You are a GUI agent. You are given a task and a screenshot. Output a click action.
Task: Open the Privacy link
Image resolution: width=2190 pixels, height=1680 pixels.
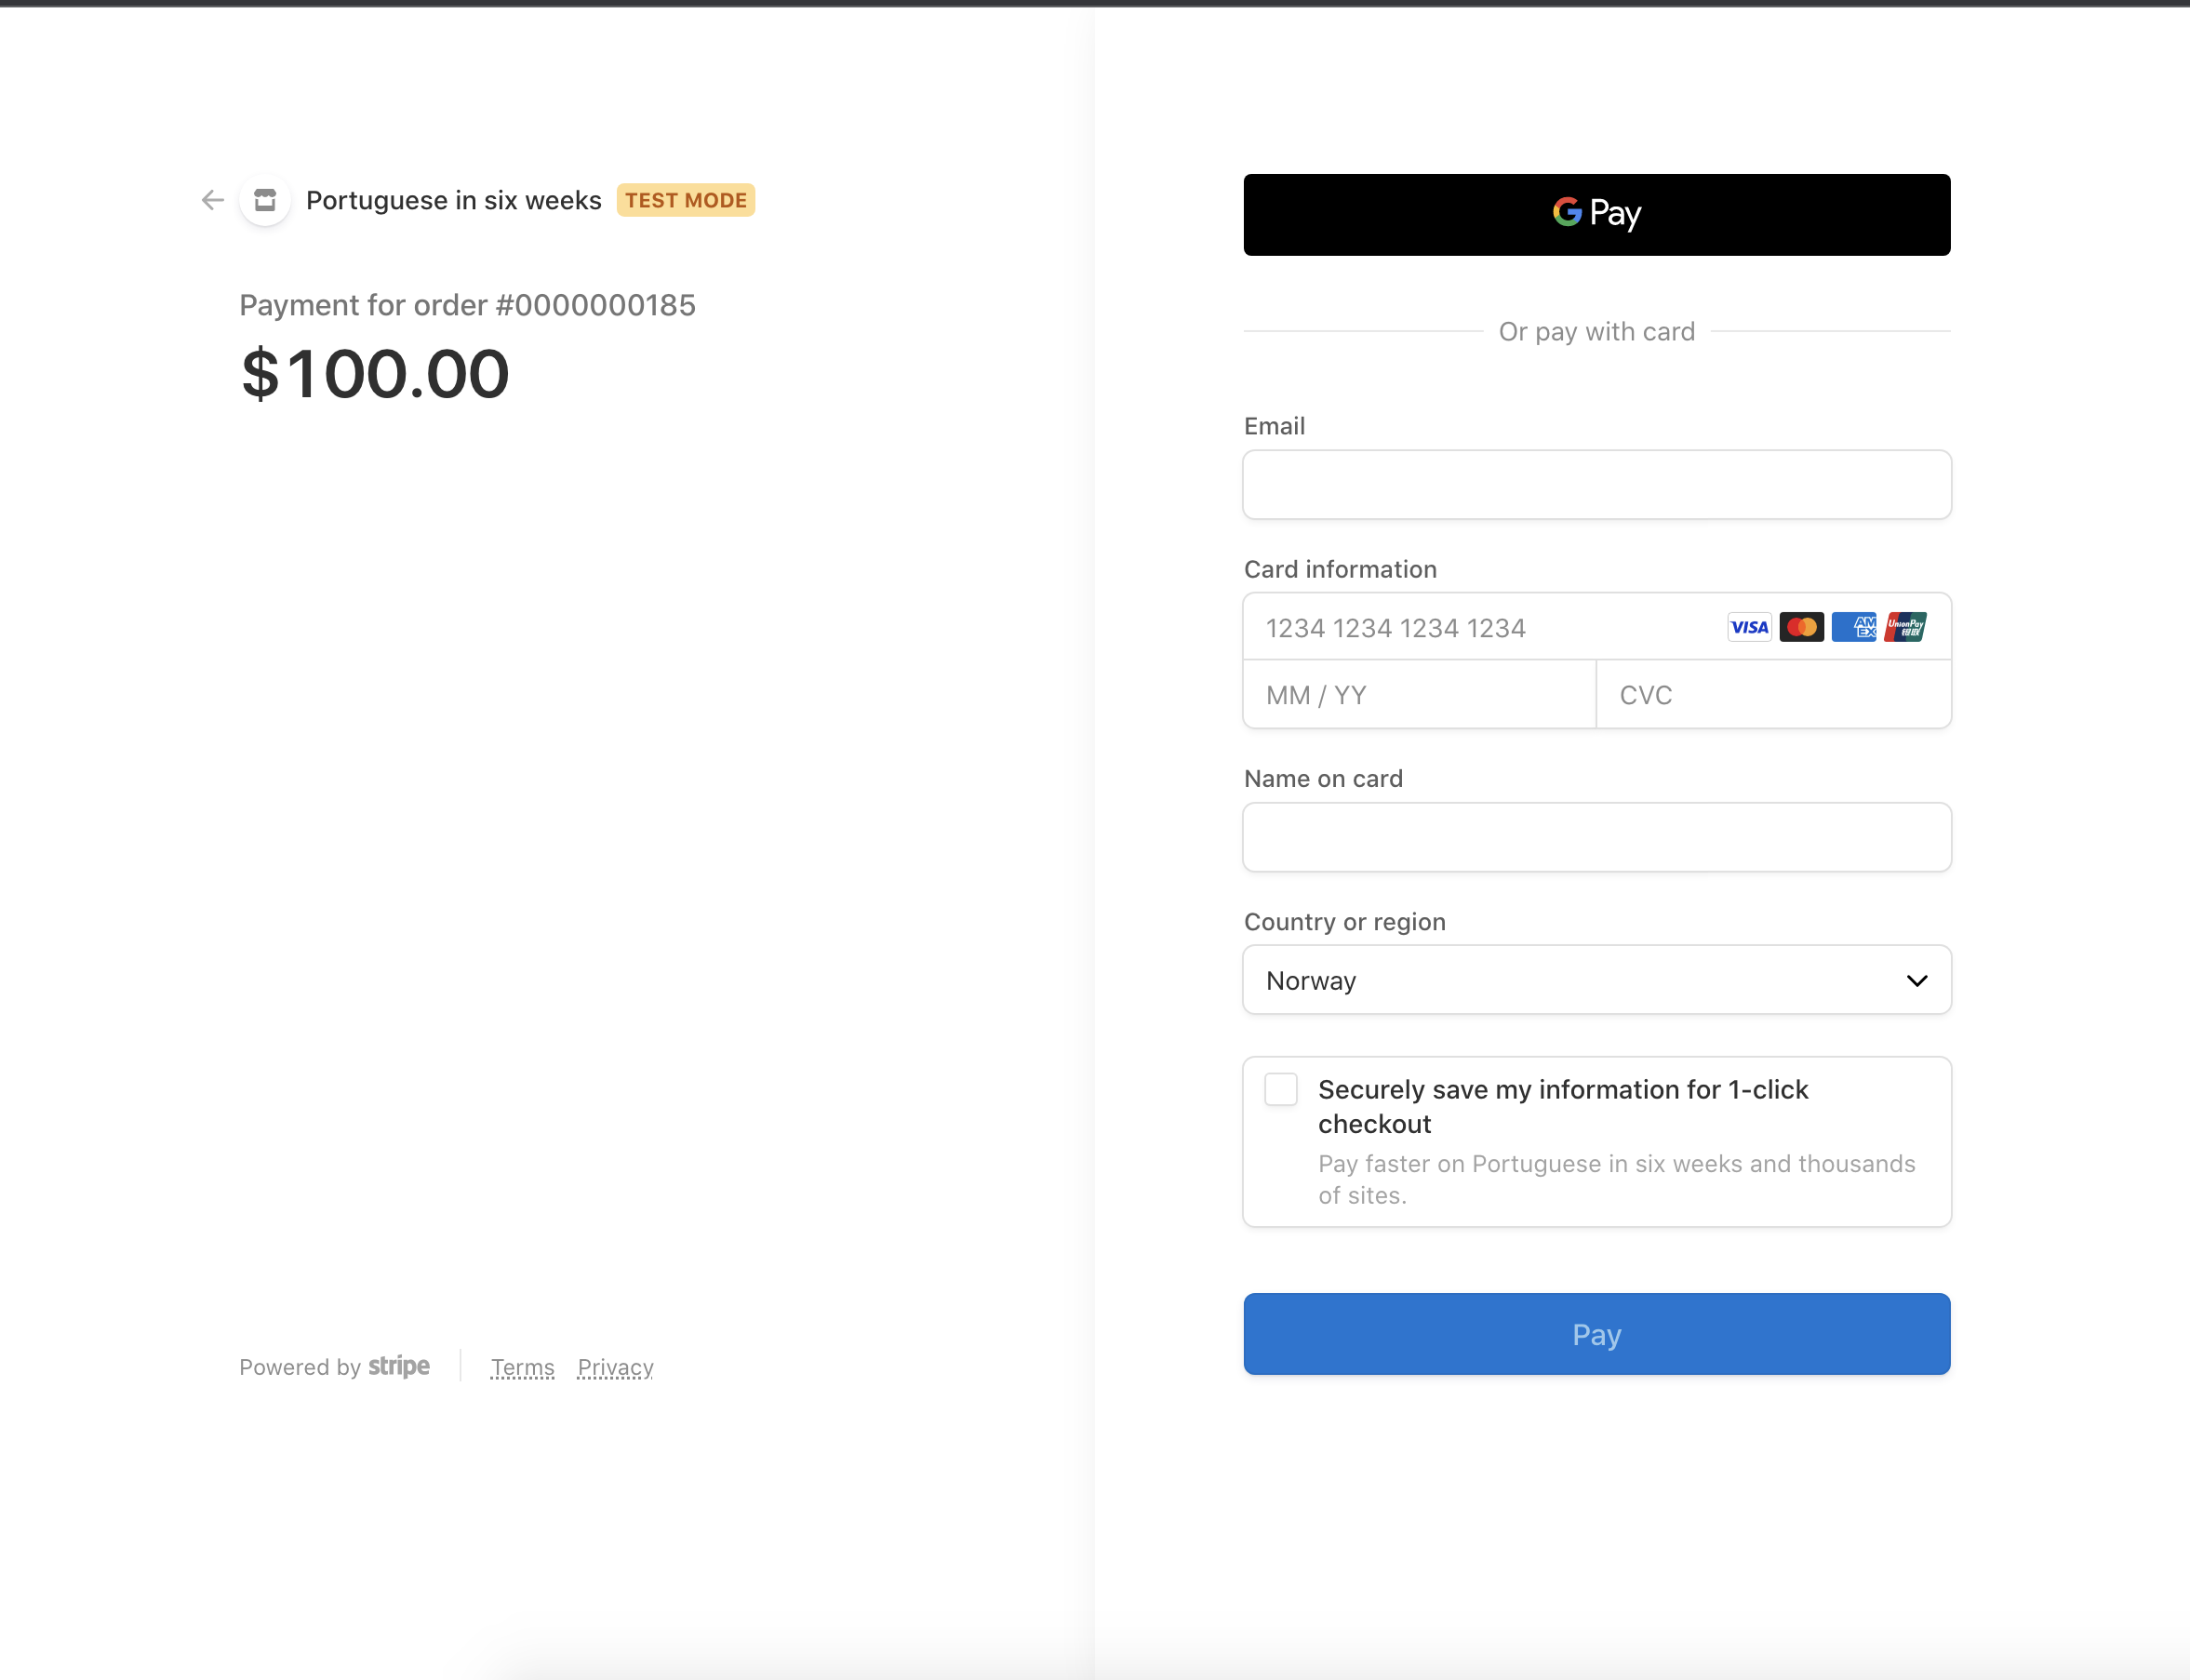[615, 1367]
